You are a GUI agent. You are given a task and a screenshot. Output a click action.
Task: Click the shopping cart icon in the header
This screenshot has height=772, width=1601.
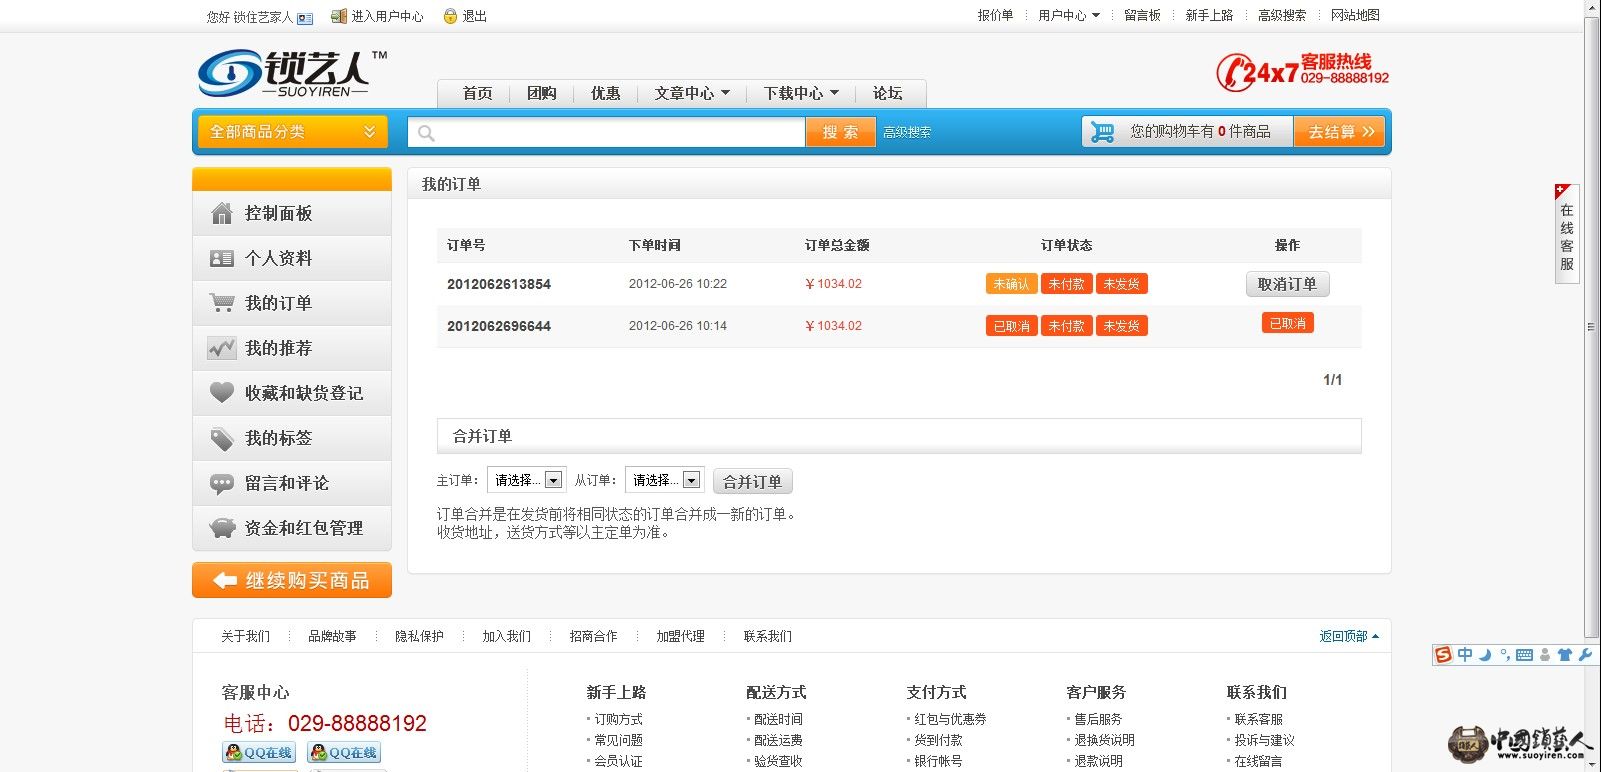[1103, 132]
